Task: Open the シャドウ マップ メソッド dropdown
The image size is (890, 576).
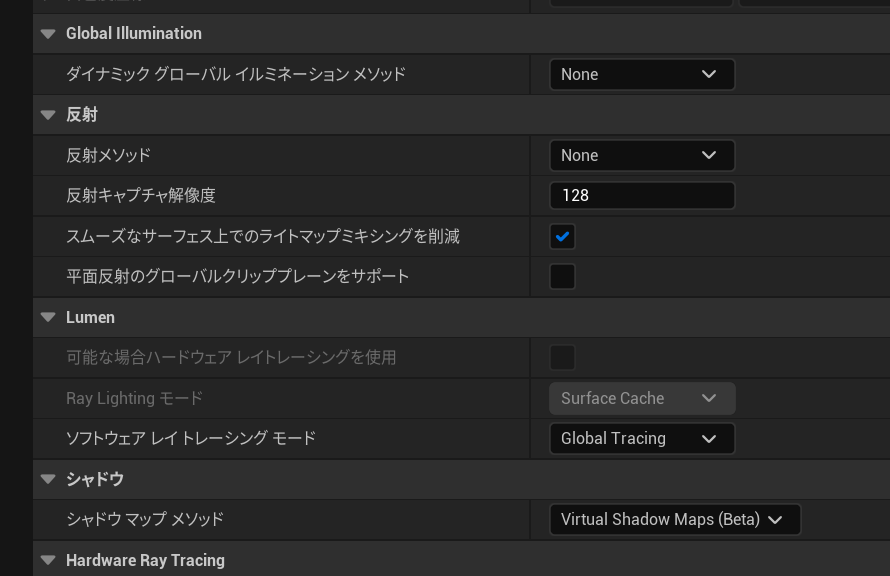Action: (675, 520)
